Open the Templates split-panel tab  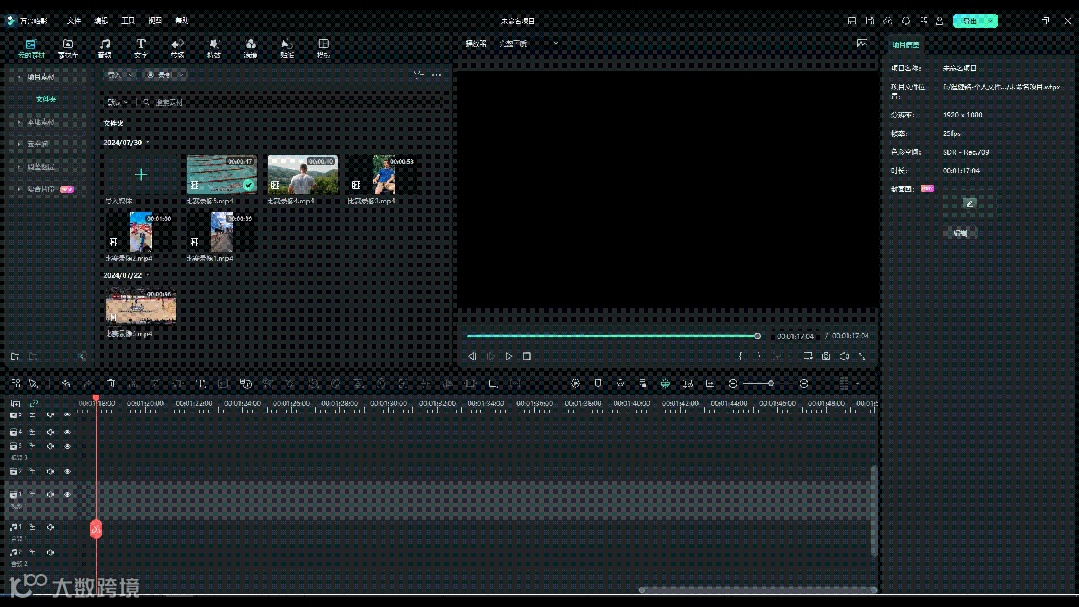[x=323, y=48]
